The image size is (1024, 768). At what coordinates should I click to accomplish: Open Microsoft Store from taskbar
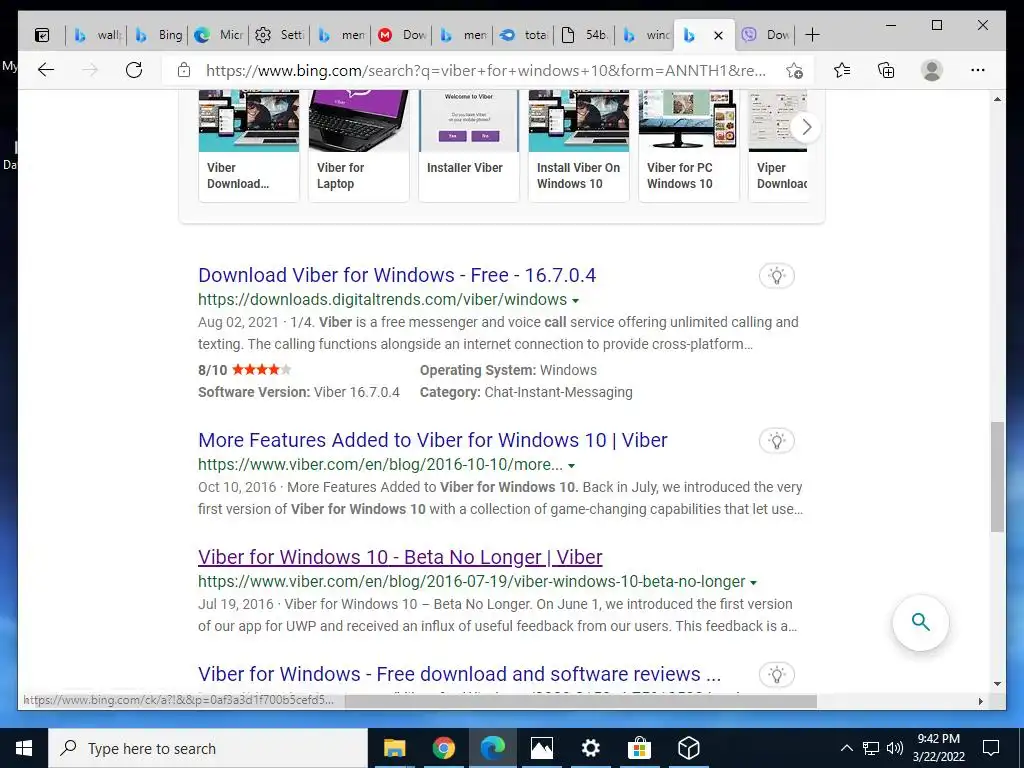(639, 748)
